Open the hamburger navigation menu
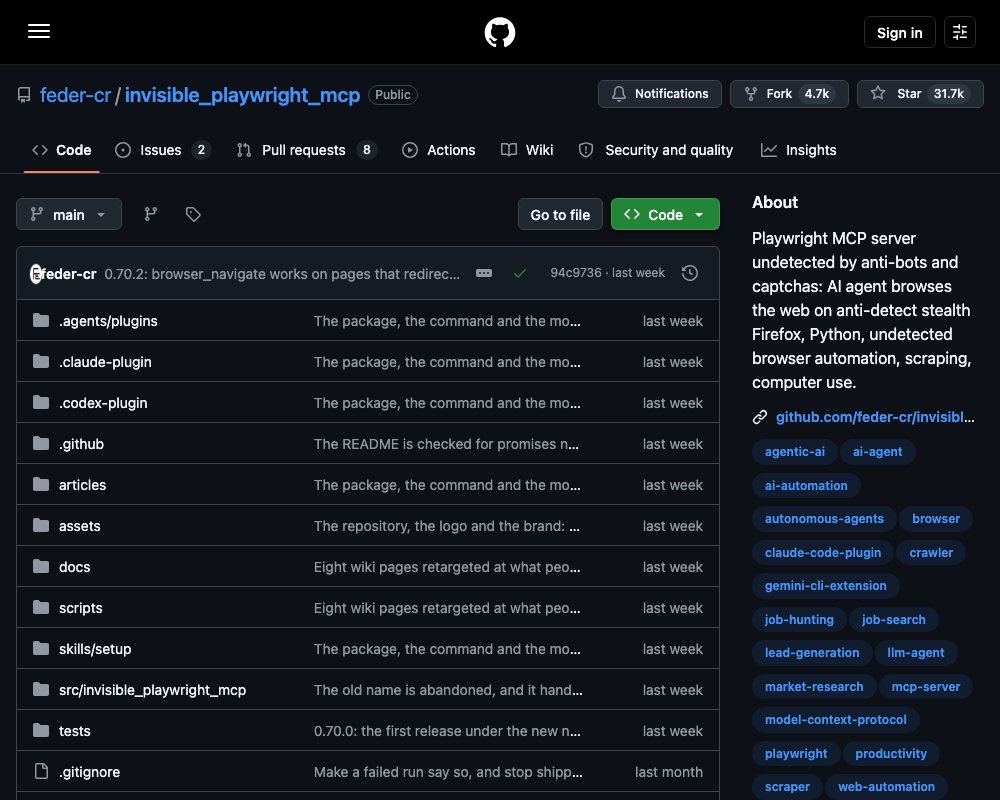The image size is (1000, 800). tap(39, 31)
